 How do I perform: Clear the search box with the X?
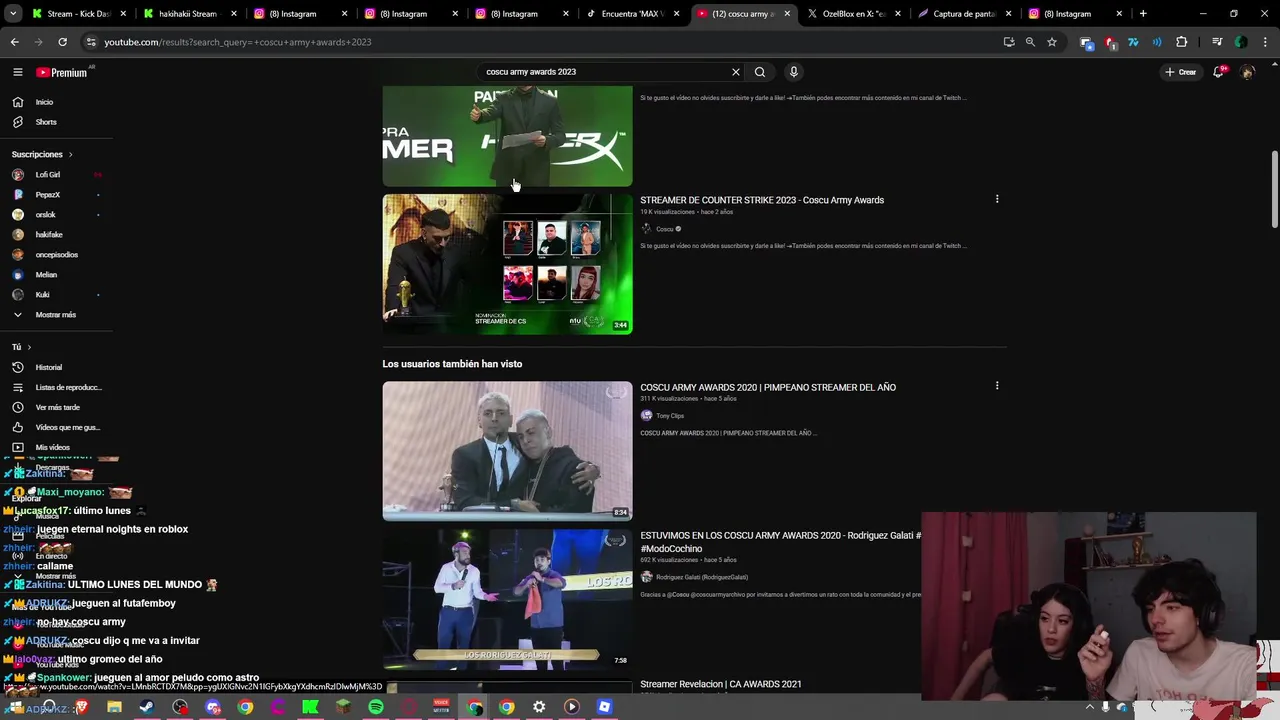click(736, 72)
